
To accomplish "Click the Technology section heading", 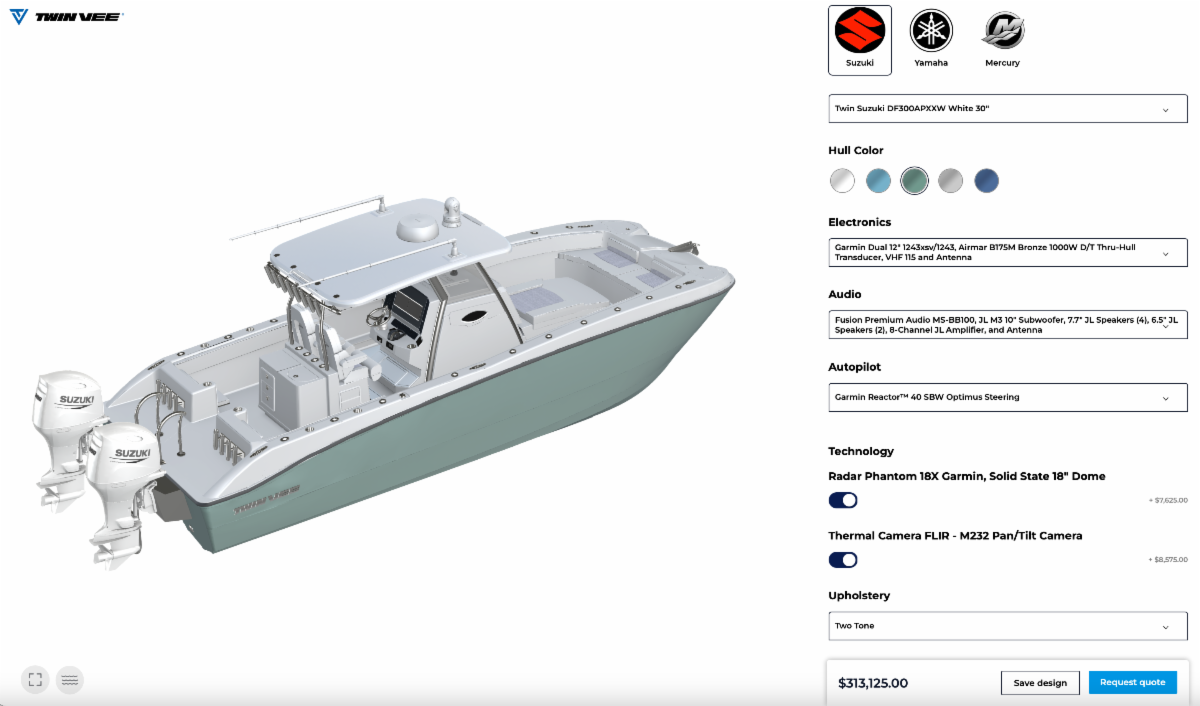I will 861,451.
